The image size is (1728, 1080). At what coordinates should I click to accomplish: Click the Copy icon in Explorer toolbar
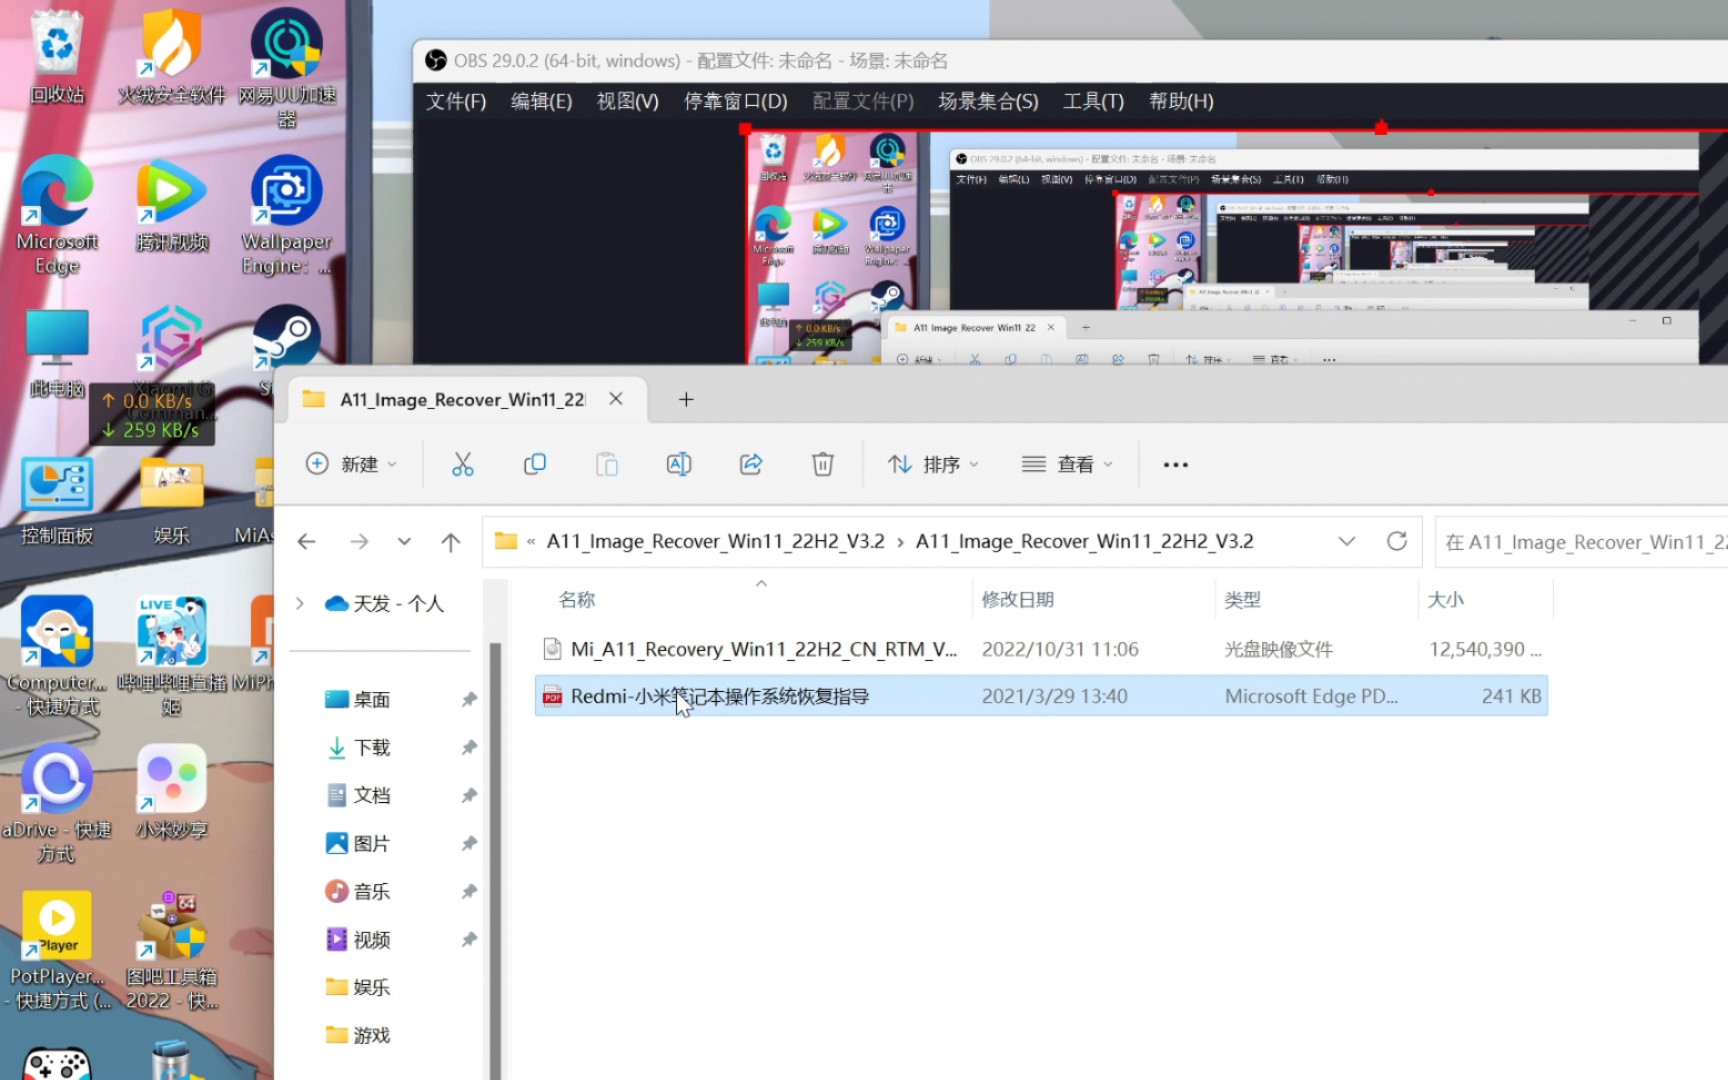535,464
